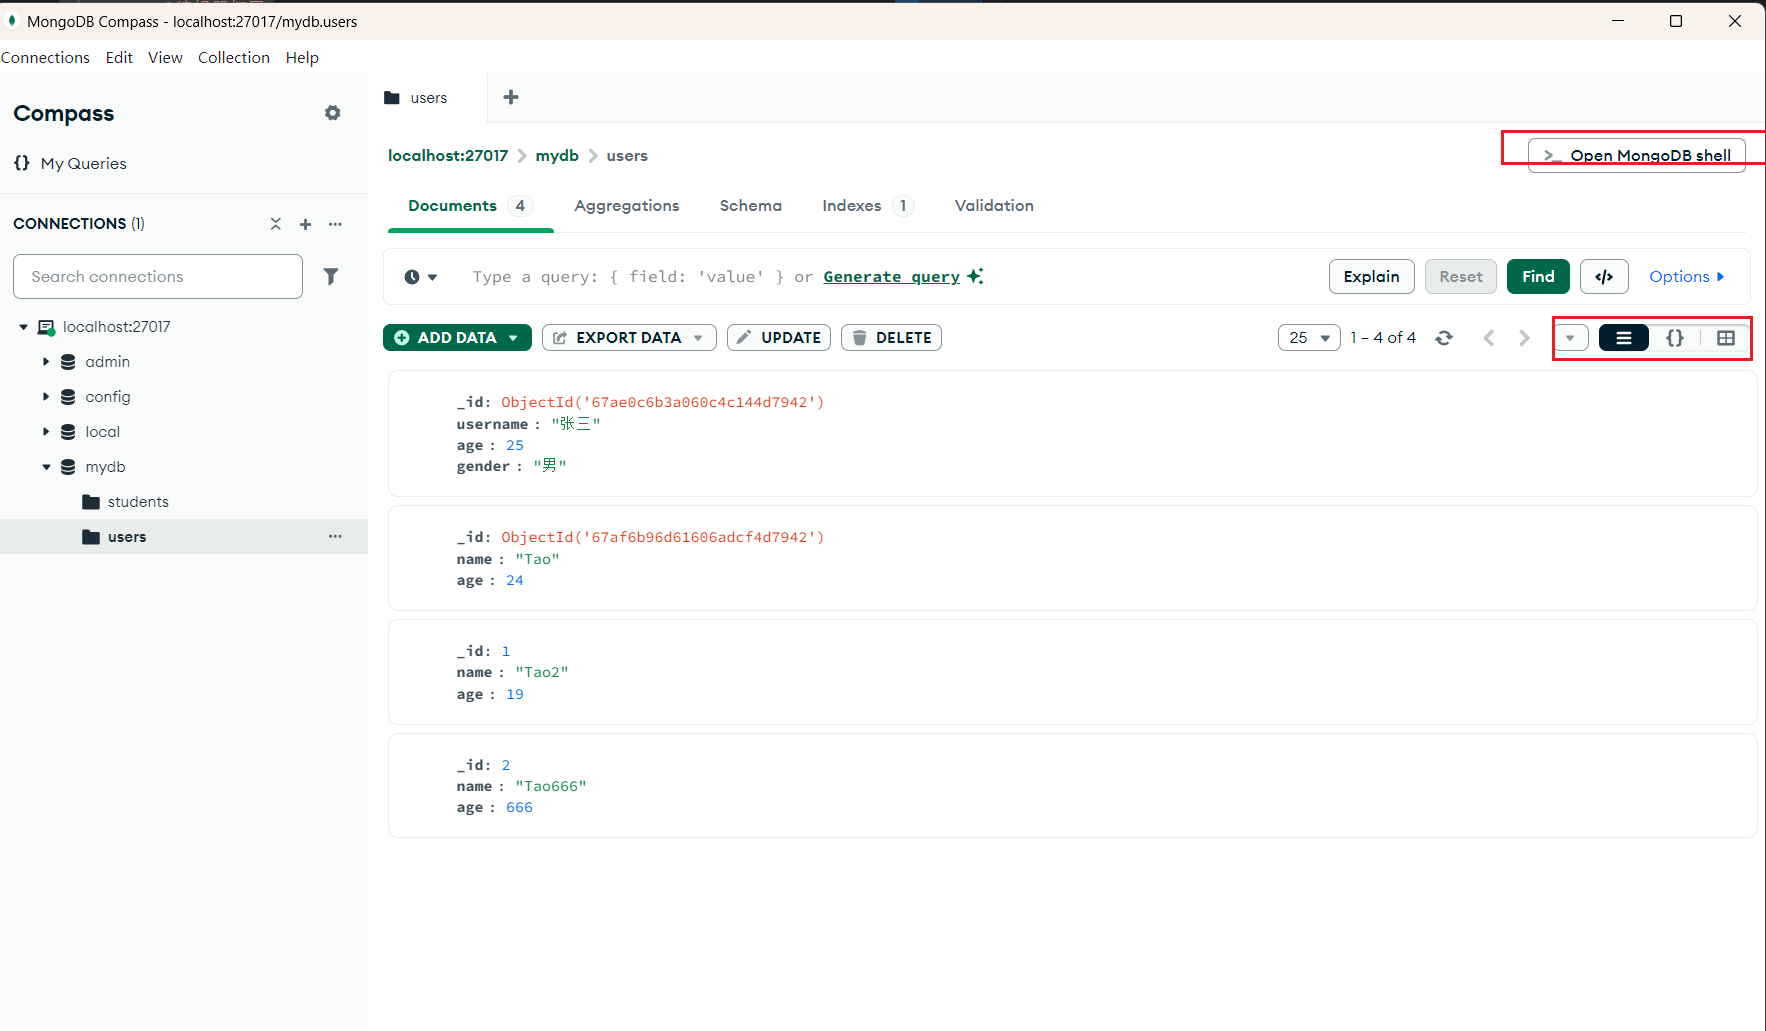Viewport: 1766px width, 1031px height.
Task: Switch to list view of documents
Action: [1623, 338]
